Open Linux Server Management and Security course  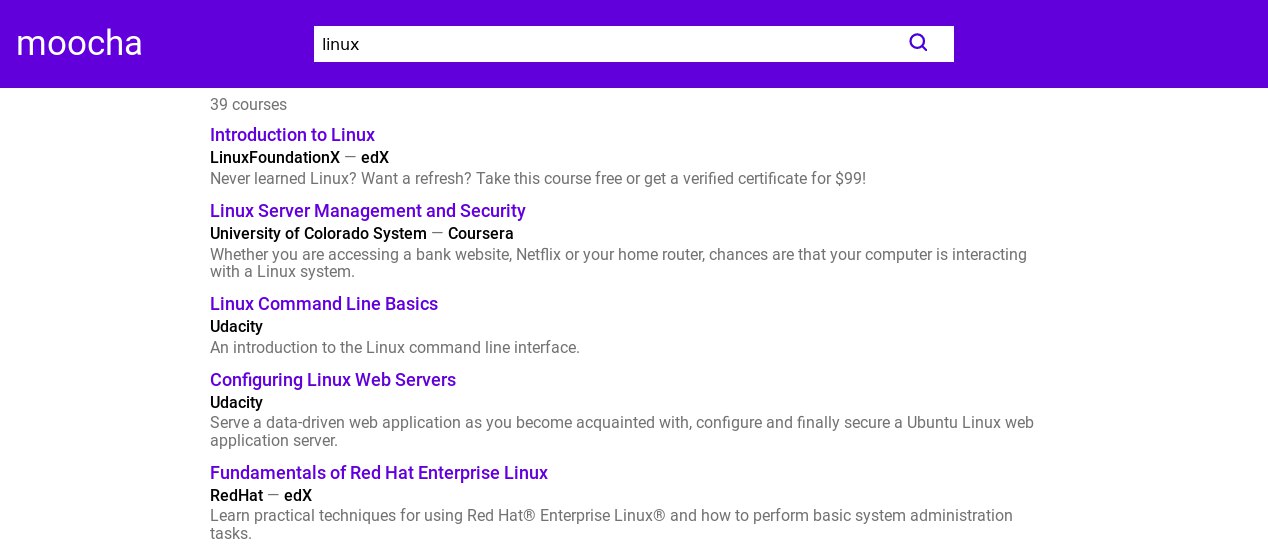click(x=367, y=211)
